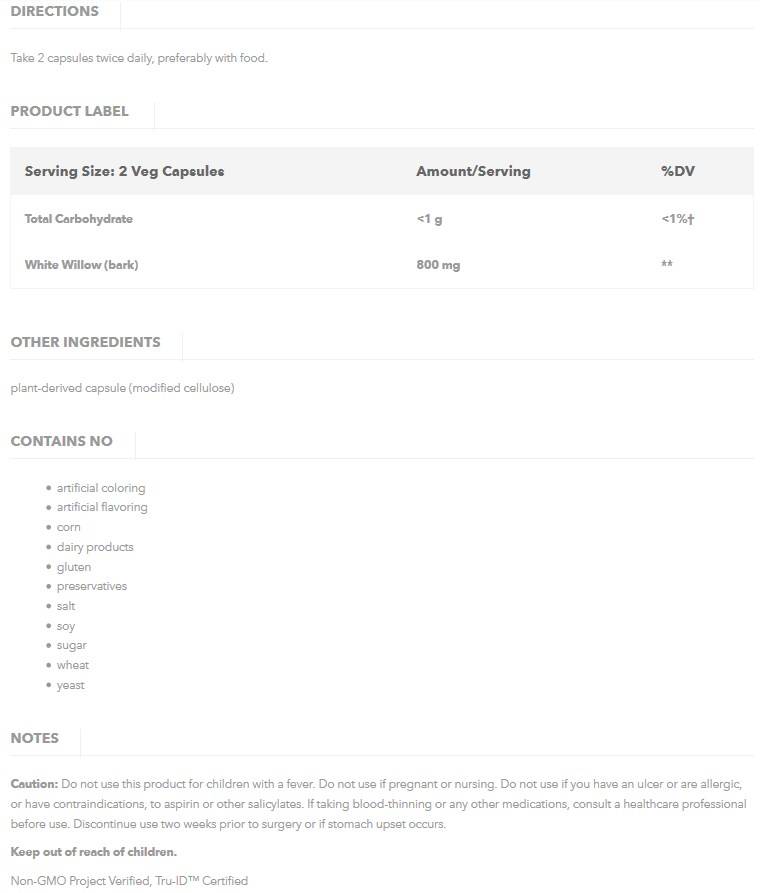Click the NOTES section heading

coord(34,738)
